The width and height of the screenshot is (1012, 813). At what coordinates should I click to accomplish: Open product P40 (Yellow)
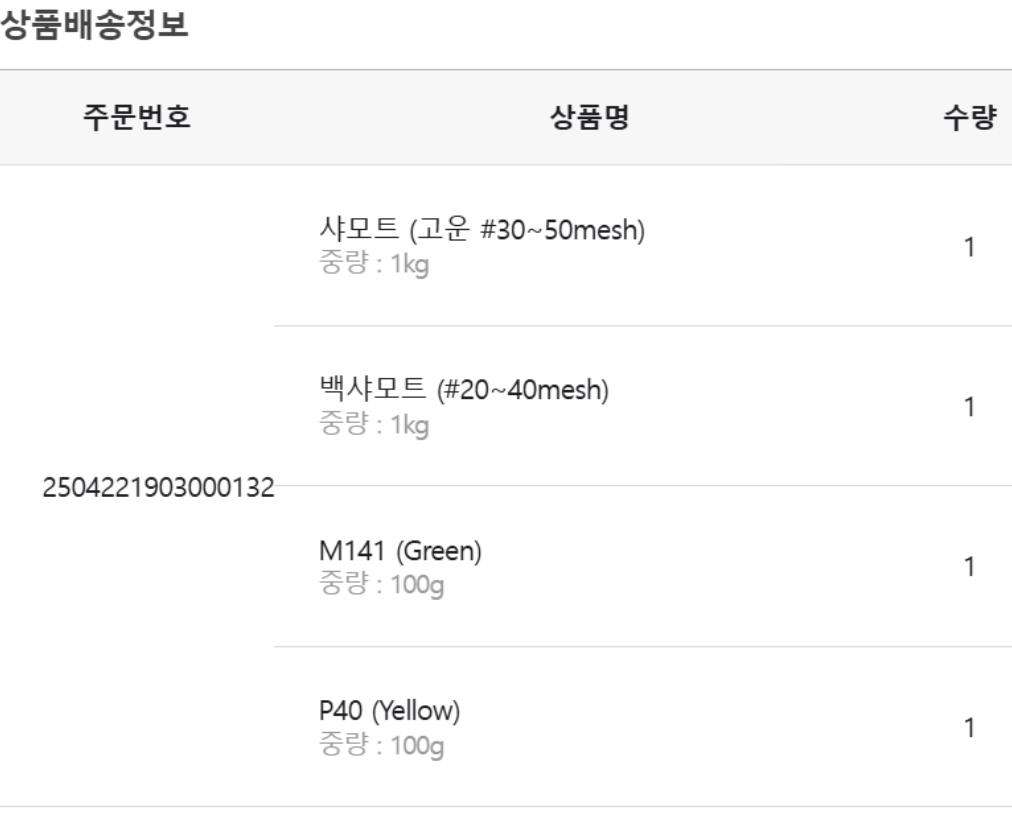tap(389, 710)
